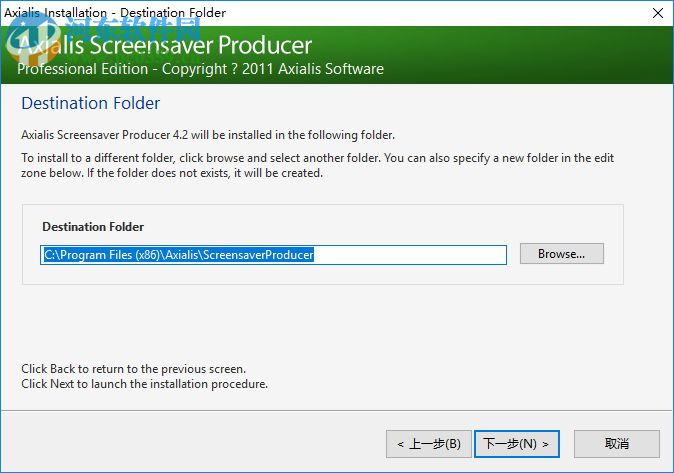
Task: Close the Axialis Installation window
Action: tap(658, 13)
